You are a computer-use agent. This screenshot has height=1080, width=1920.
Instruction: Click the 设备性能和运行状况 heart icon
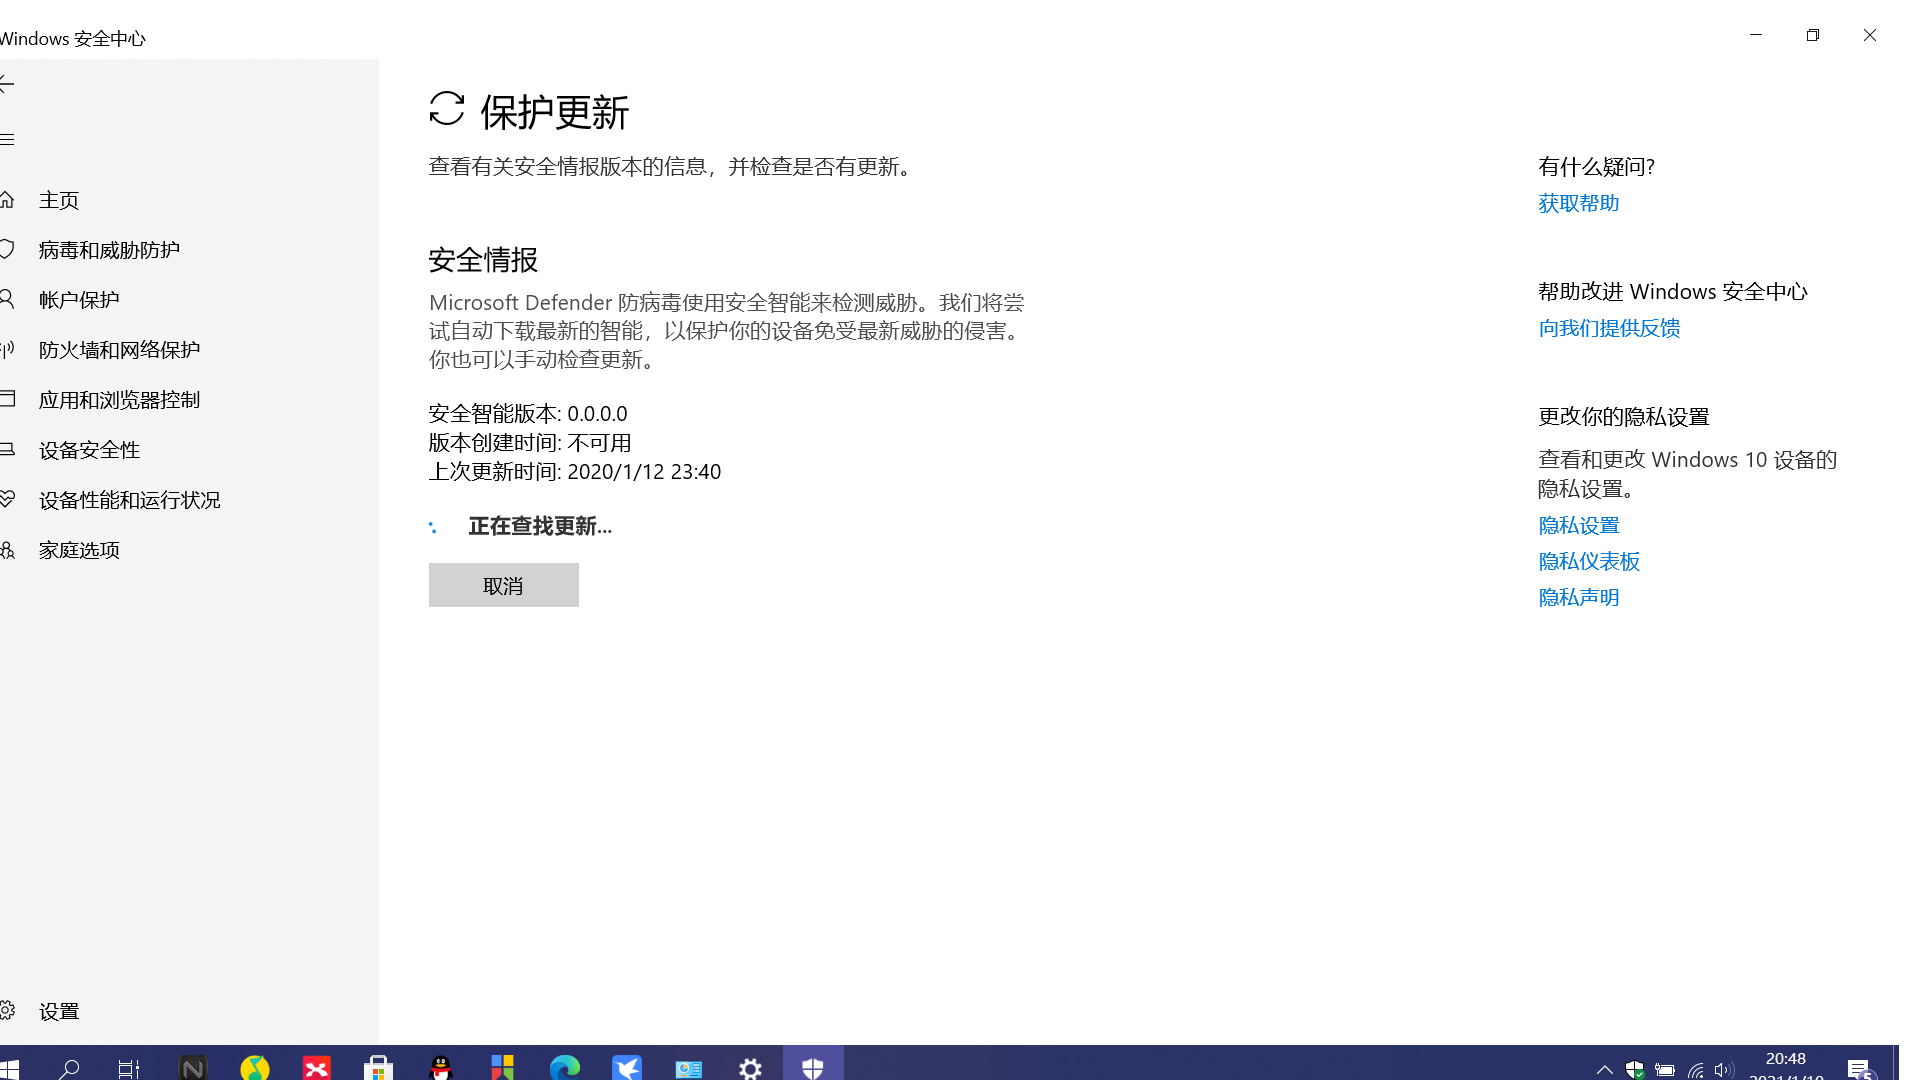(7, 499)
